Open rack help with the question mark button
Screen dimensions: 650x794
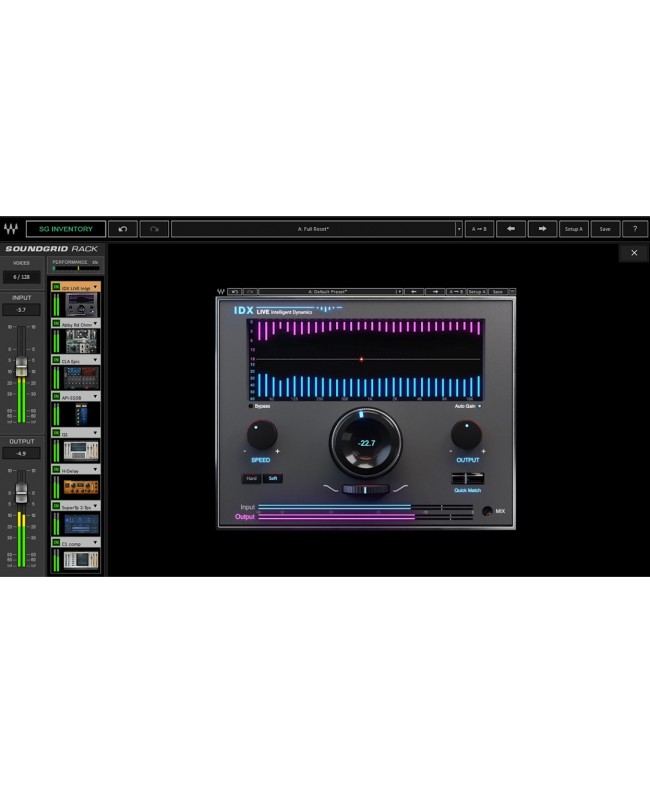click(x=635, y=229)
